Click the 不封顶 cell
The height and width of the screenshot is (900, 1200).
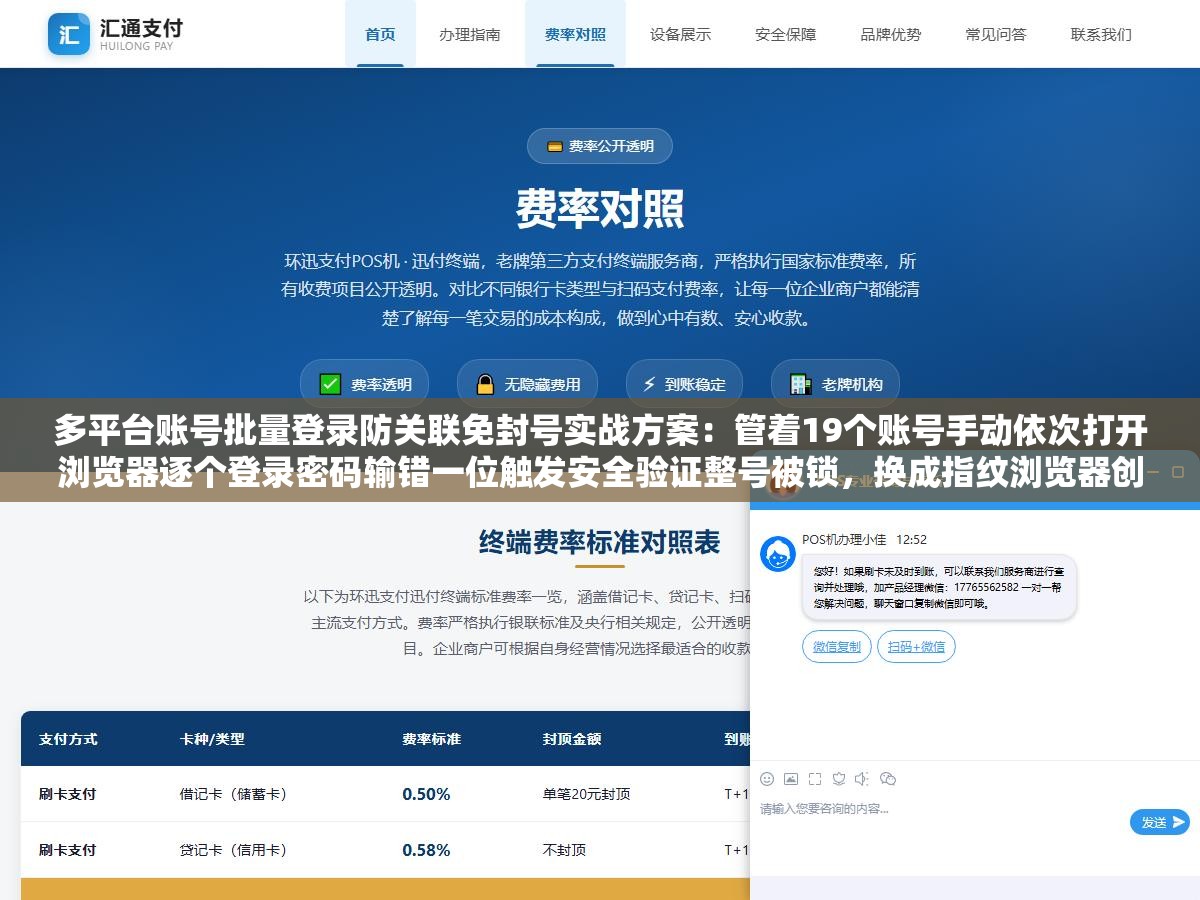(564, 850)
